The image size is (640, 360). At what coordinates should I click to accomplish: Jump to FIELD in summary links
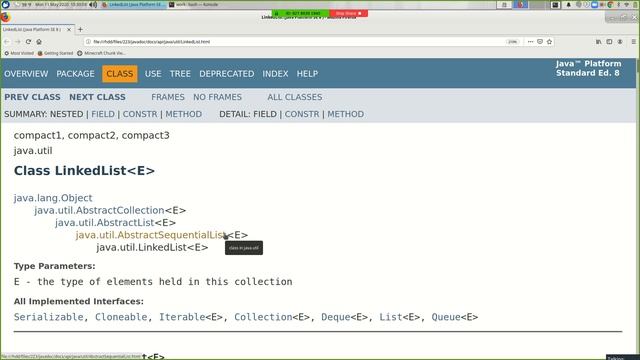[103, 114]
